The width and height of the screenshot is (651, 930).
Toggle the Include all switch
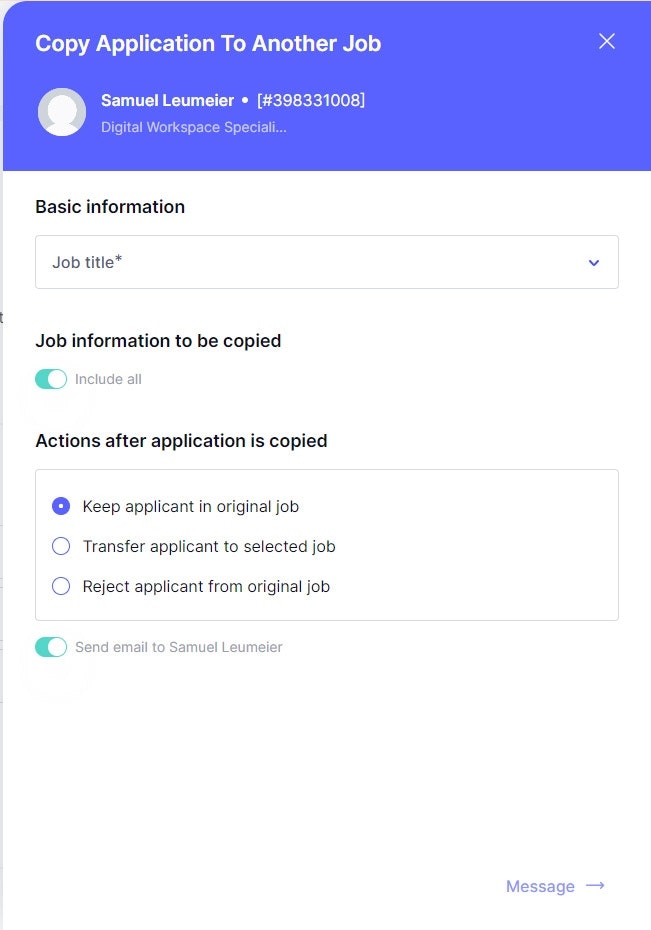tap(51, 379)
